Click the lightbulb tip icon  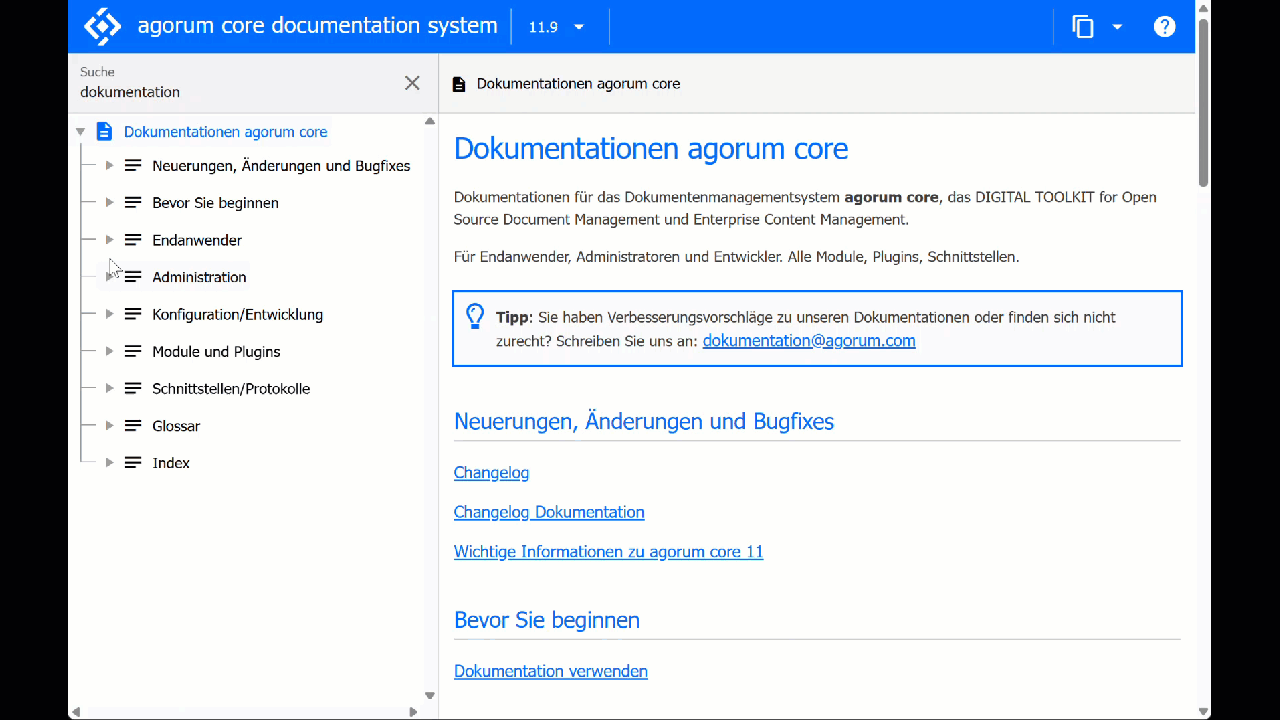point(475,317)
